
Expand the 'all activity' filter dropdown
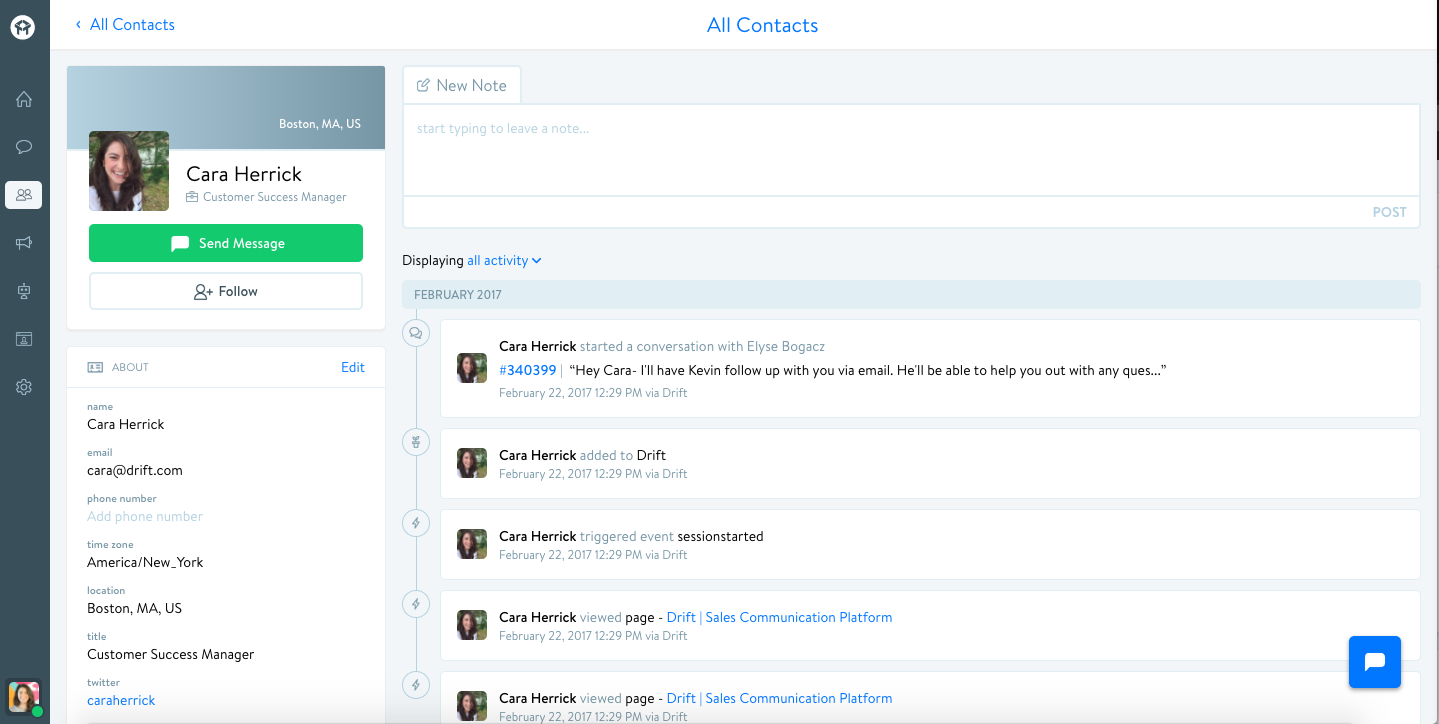coord(504,261)
